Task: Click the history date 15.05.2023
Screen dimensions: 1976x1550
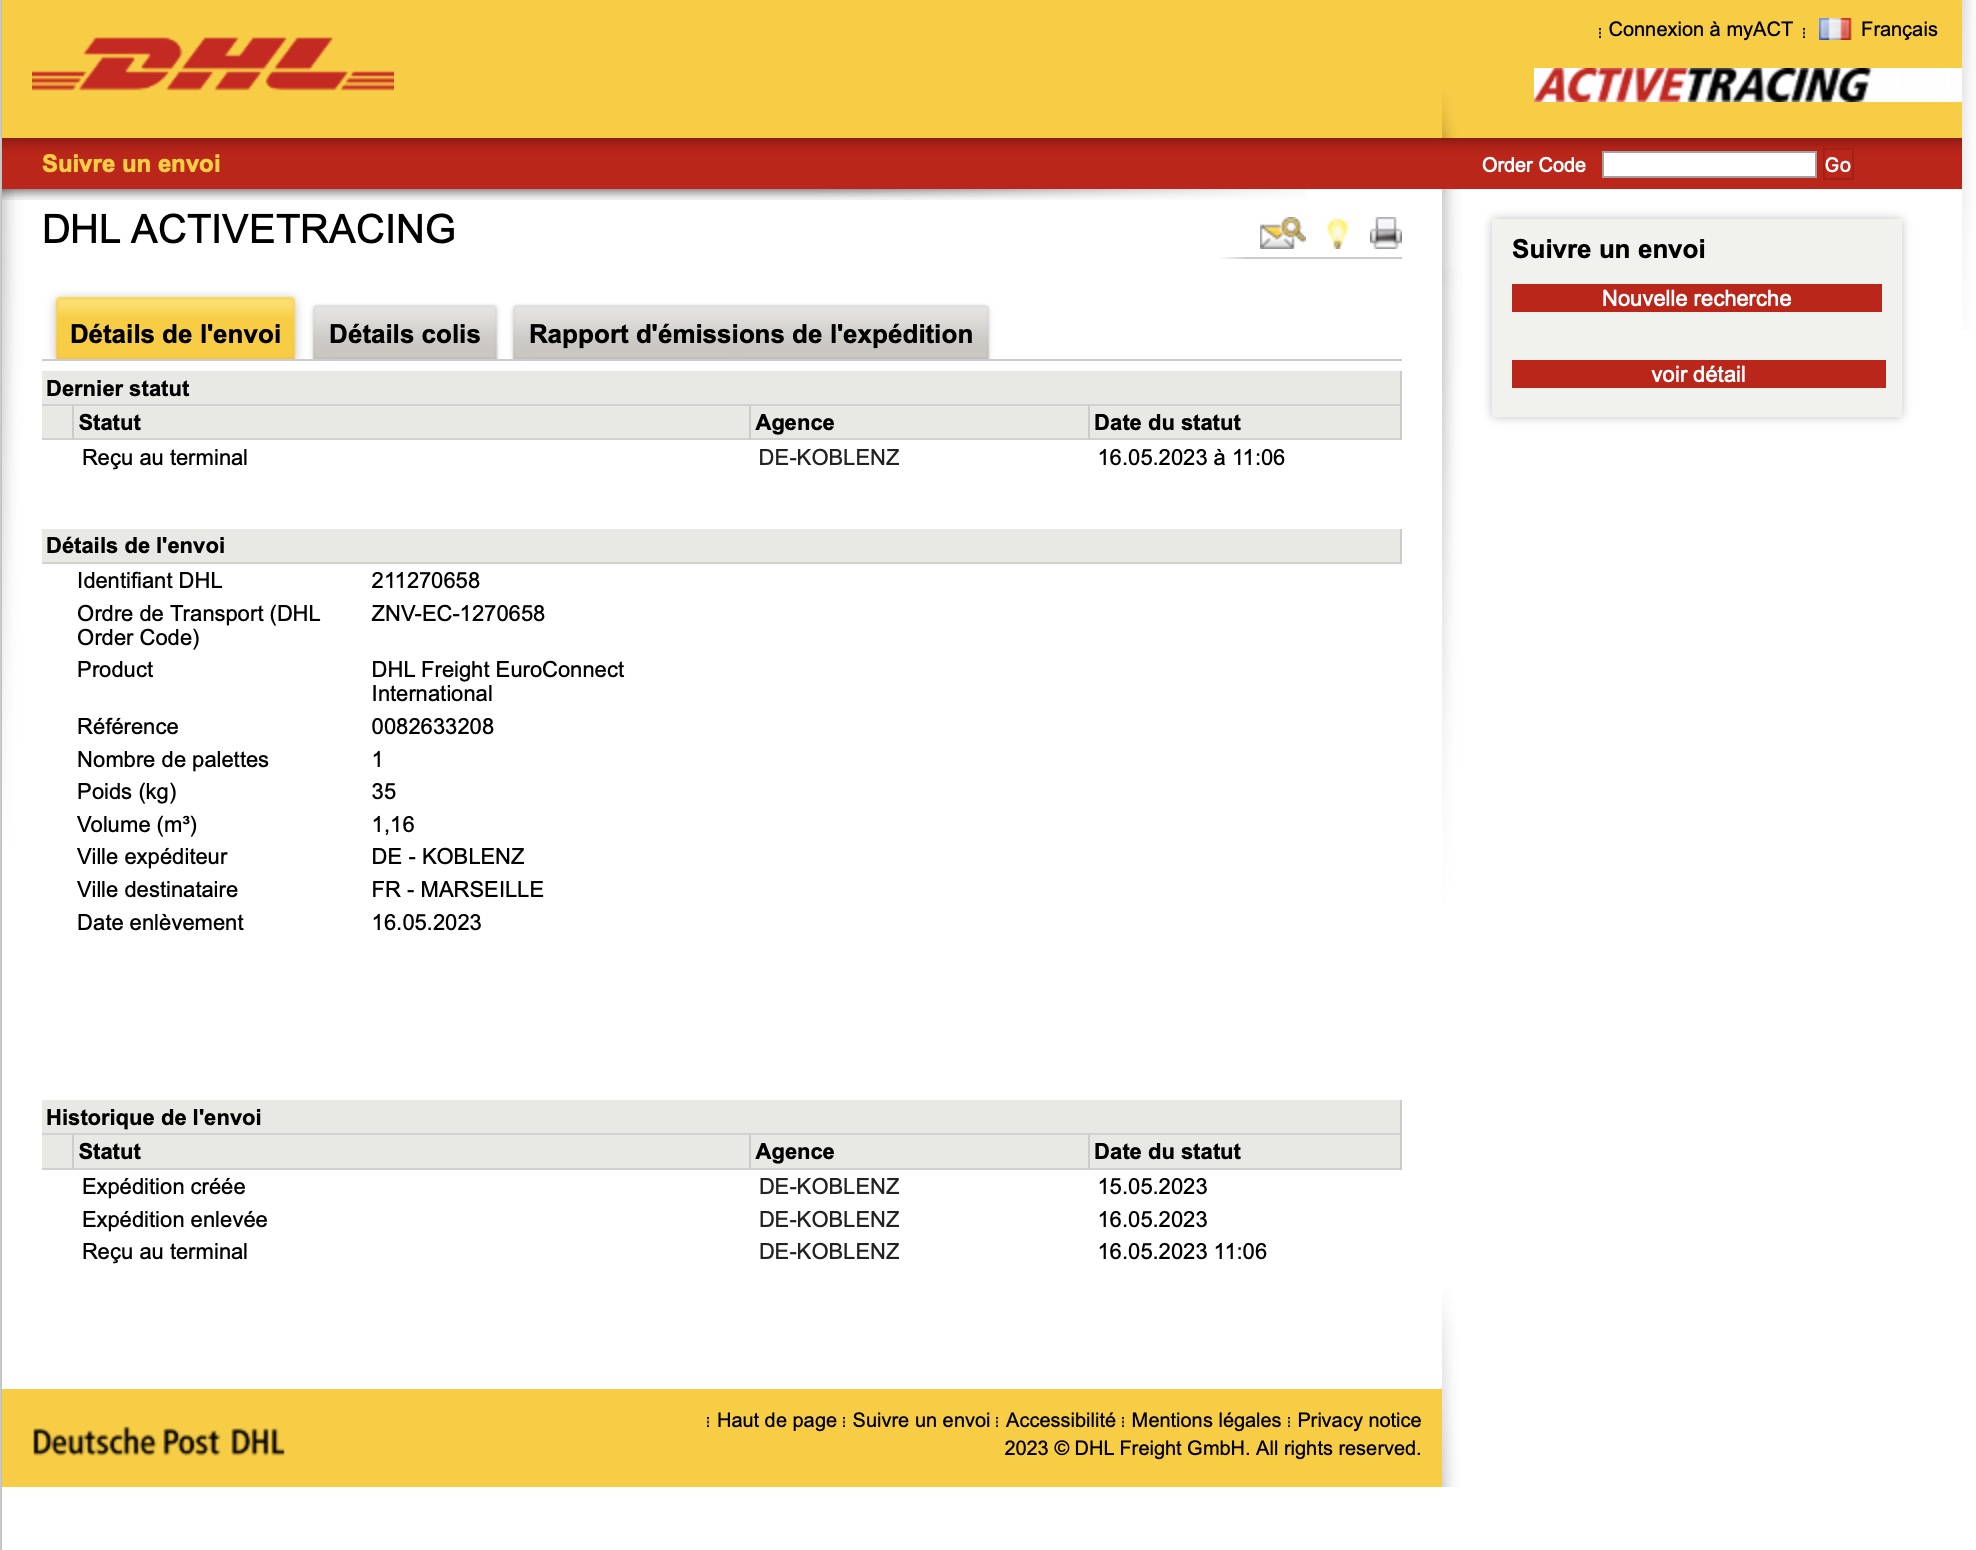Action: tap(1153, 1187)
